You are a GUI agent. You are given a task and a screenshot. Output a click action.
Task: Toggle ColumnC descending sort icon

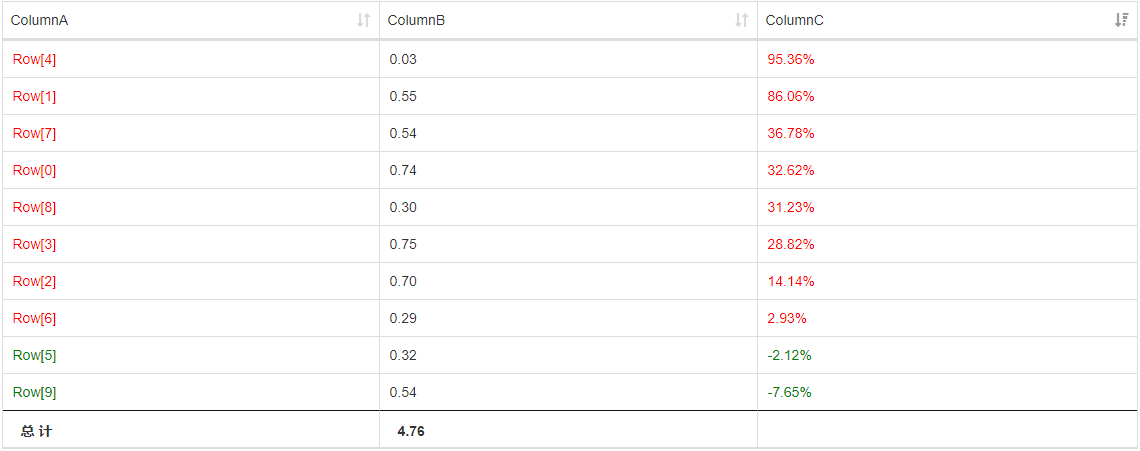click(1121, 20)
